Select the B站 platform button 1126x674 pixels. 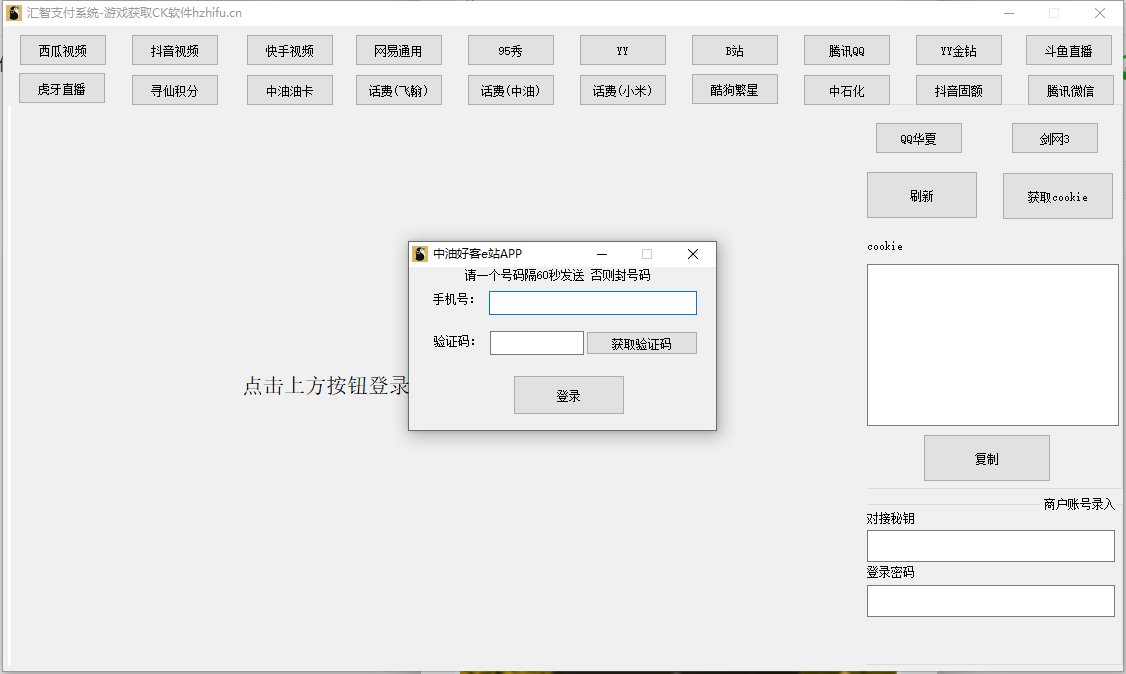pyautogui.click(x=734, y=50)
